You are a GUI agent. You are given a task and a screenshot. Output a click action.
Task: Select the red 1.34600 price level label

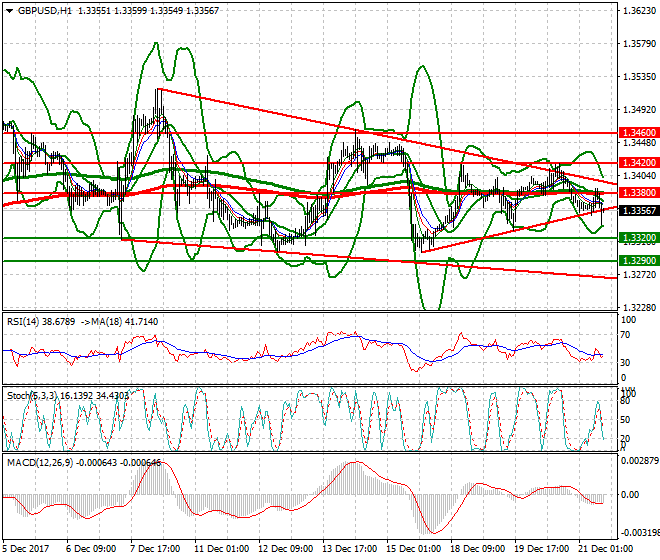point(639,133)
